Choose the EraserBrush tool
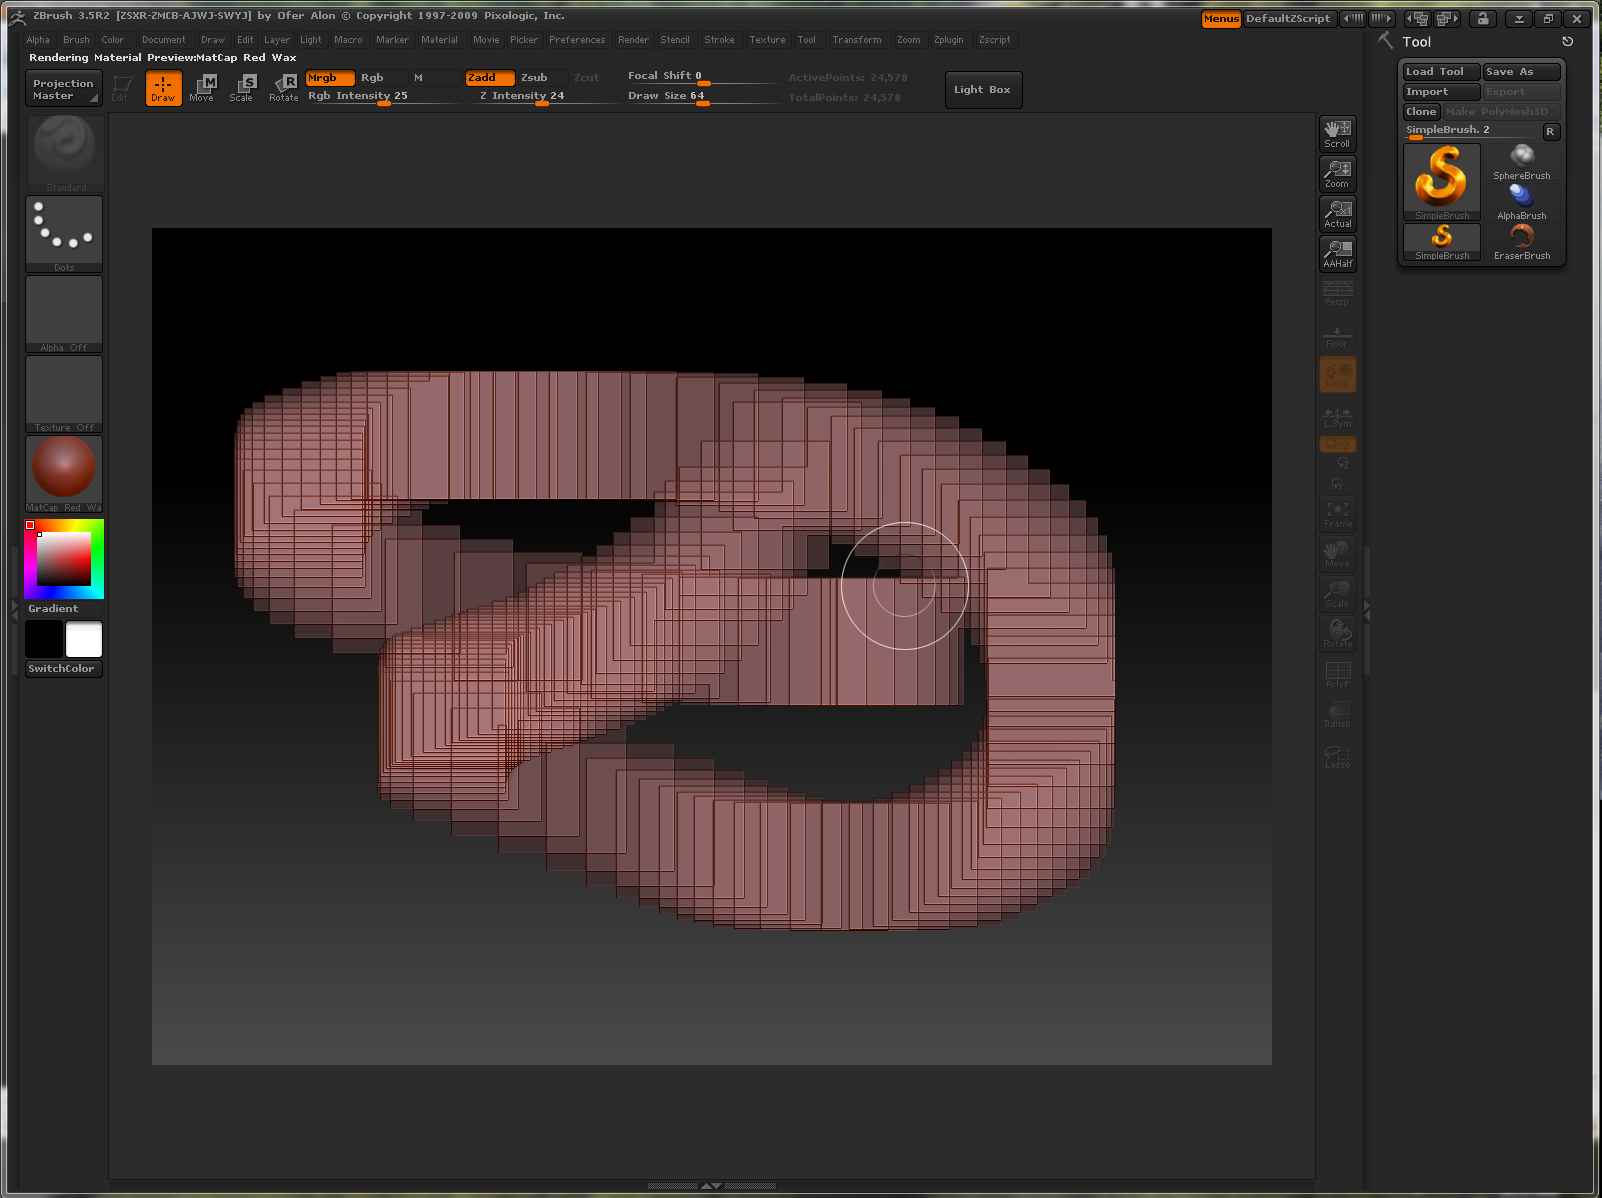This screenshot has width=1602, height=1198. click(x=1521, y=241)
